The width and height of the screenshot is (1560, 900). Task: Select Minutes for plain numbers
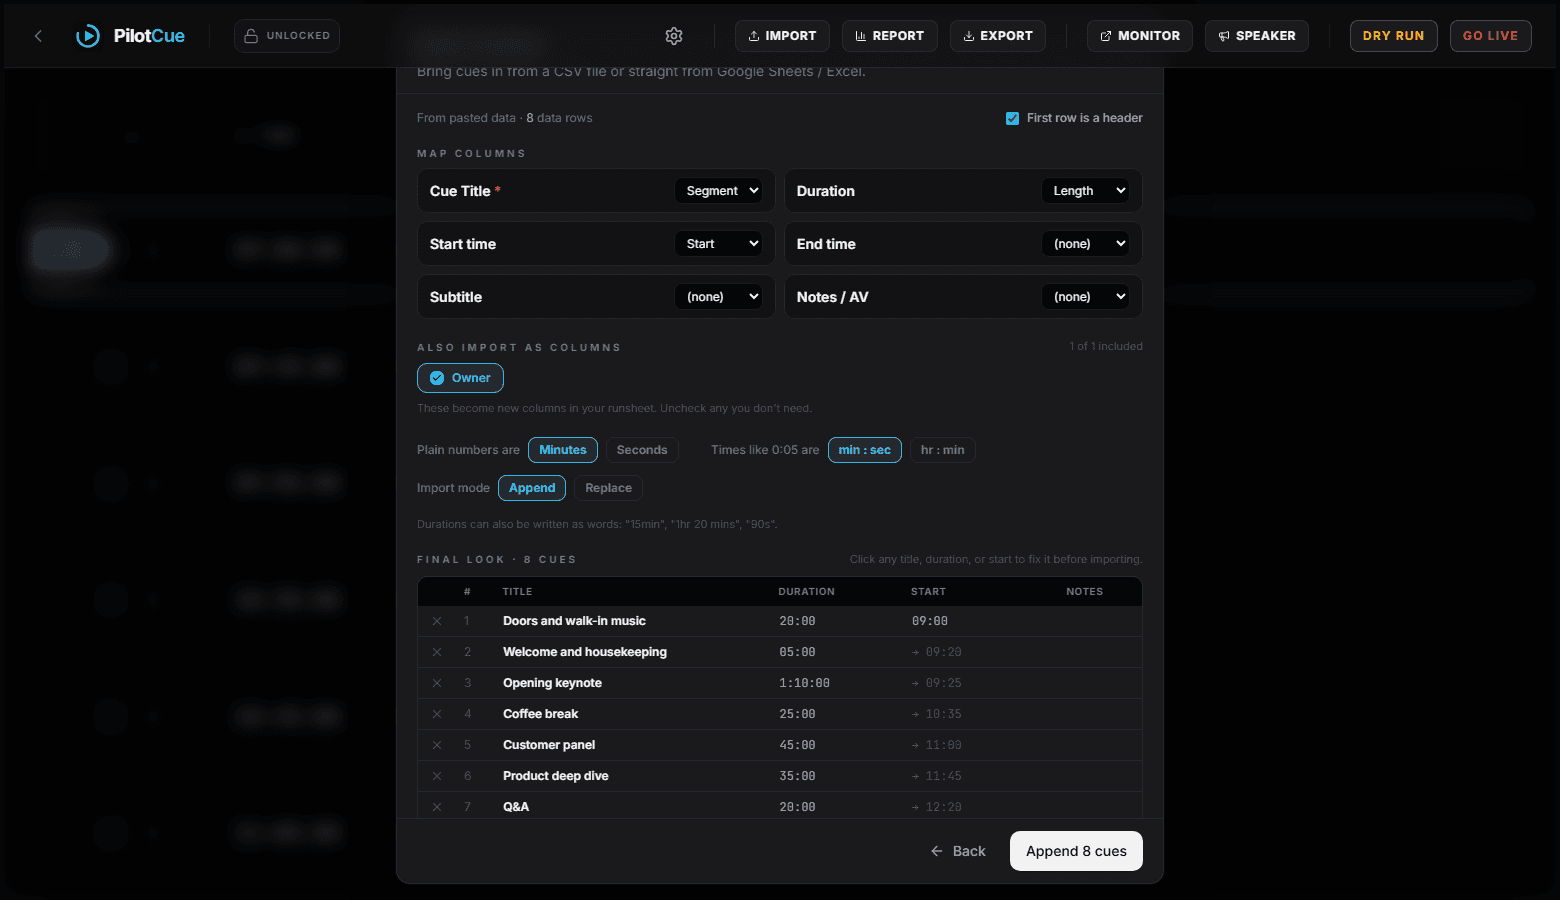pos(563,450)
